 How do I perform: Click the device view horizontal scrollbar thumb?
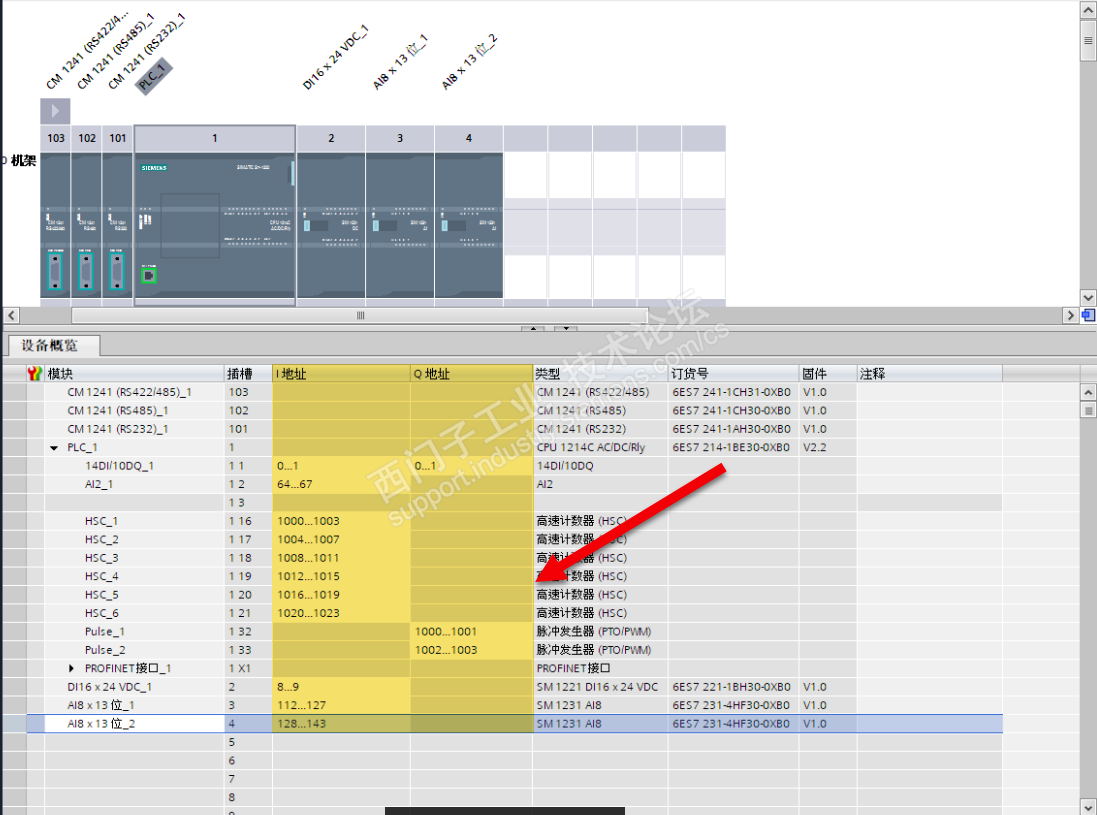tap(360, 316)
